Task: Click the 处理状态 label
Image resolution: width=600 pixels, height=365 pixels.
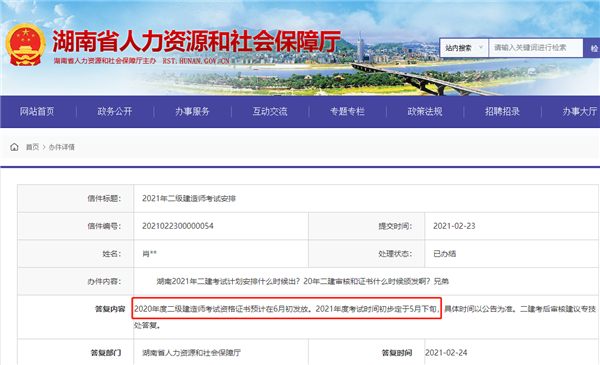Action: point(395,254)
